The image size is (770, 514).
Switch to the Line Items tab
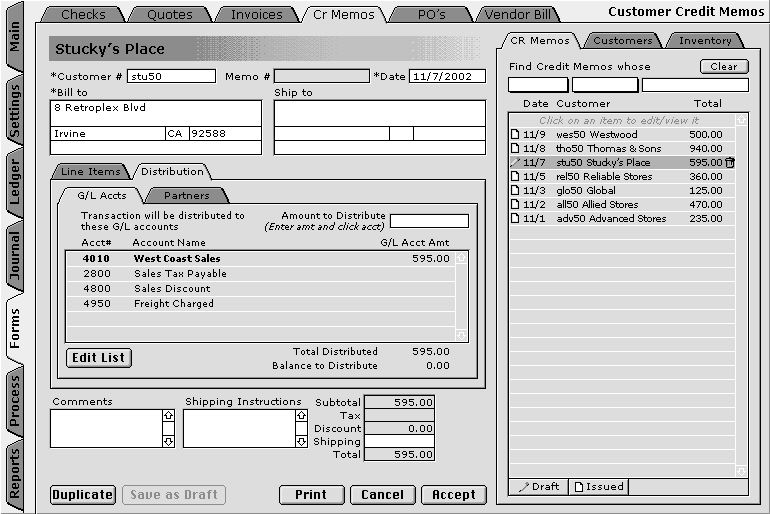coord(91,171)
